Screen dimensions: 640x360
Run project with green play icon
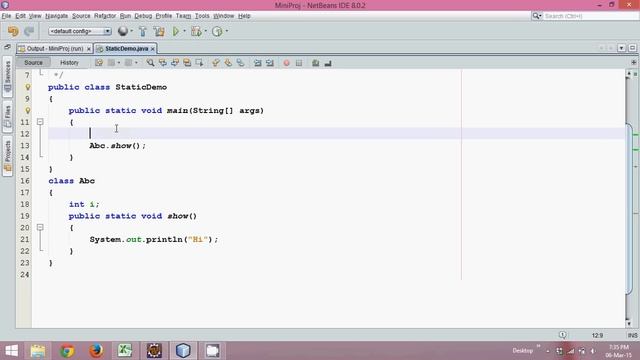176,31
